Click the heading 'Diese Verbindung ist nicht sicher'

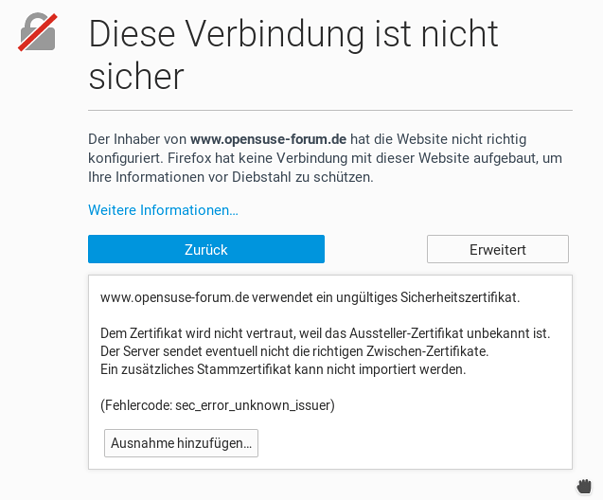coord(293,55)
